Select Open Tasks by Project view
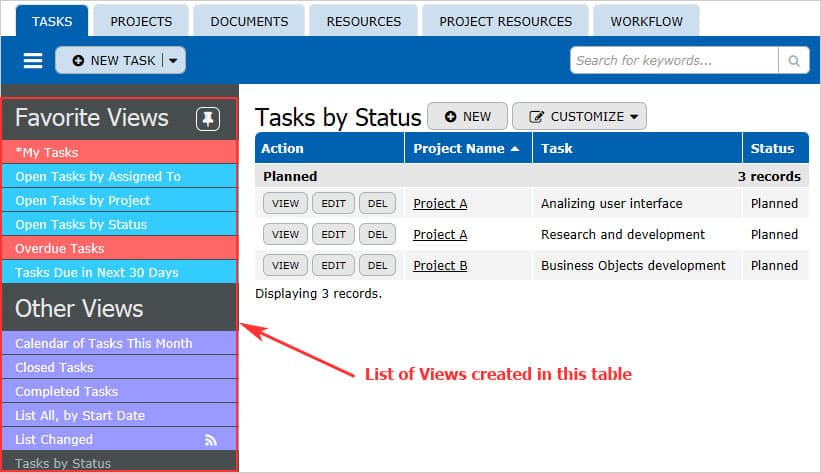The height and width of the screenshot is (473, 821). 119,200
